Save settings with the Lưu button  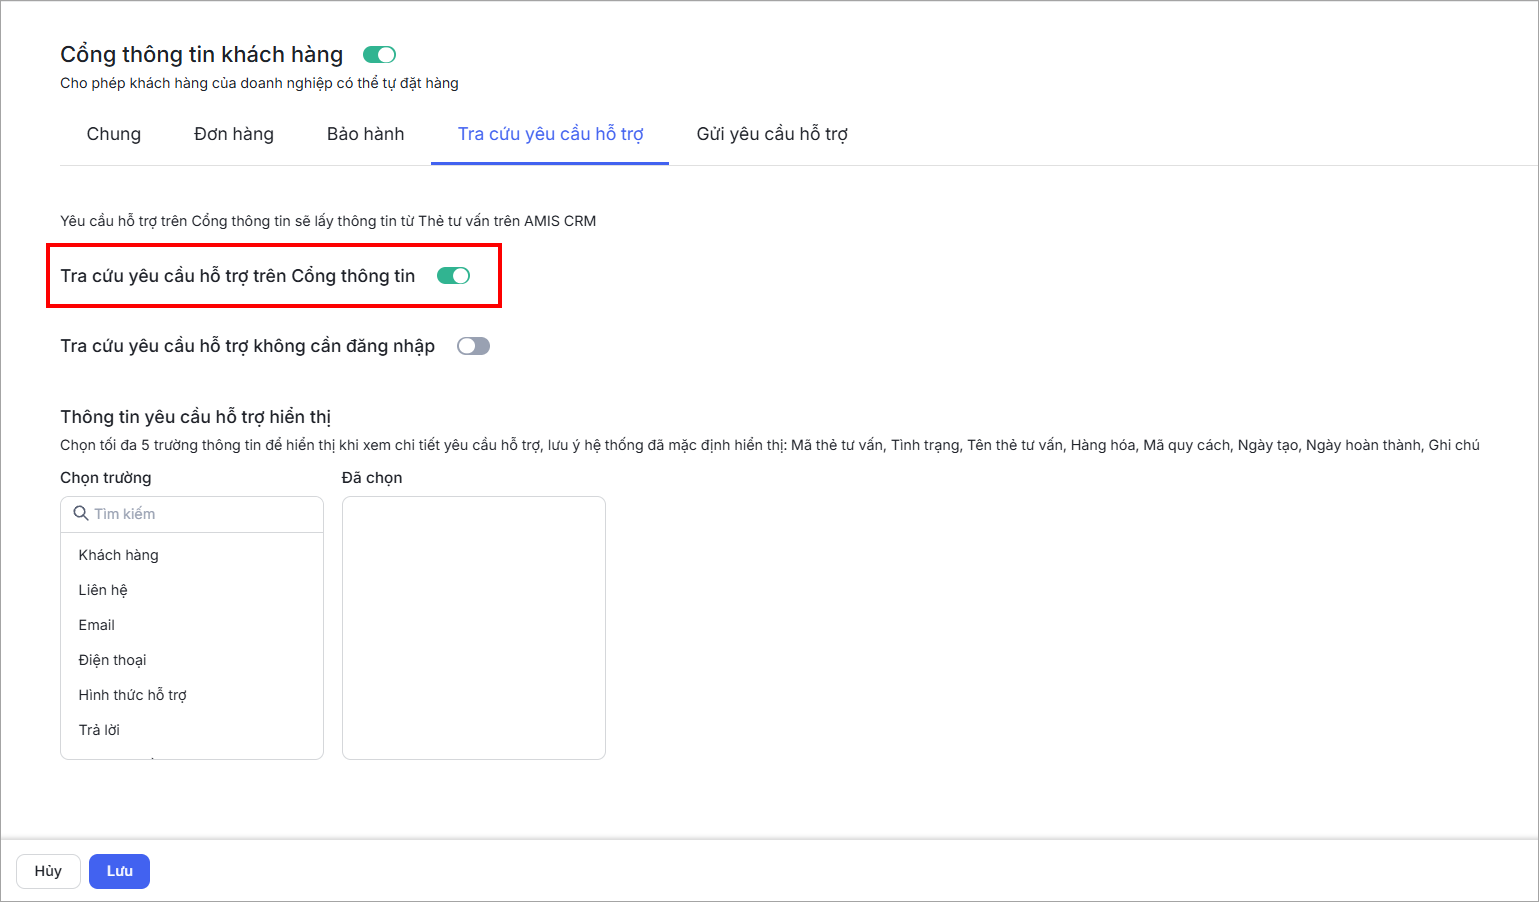[x=119, y=871]
